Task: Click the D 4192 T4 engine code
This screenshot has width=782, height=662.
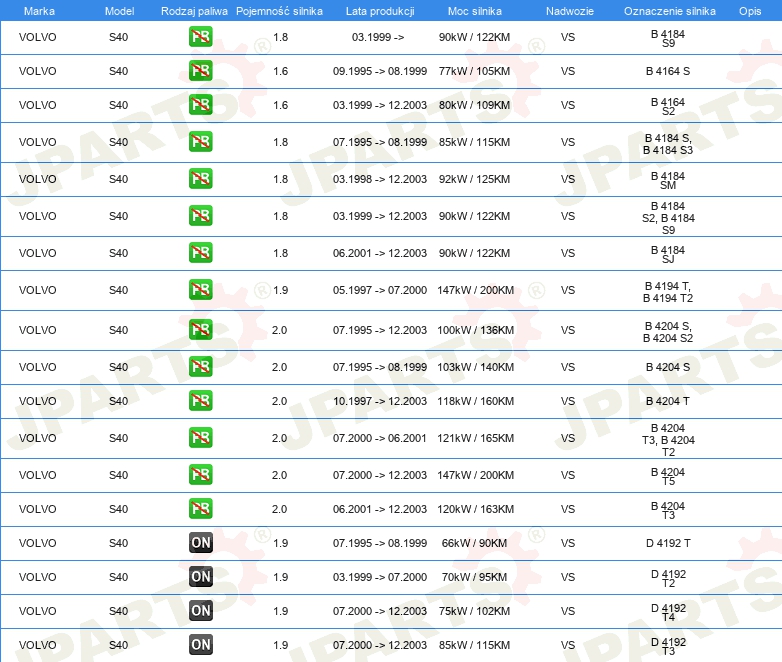Action: click(x=668, y=613)
